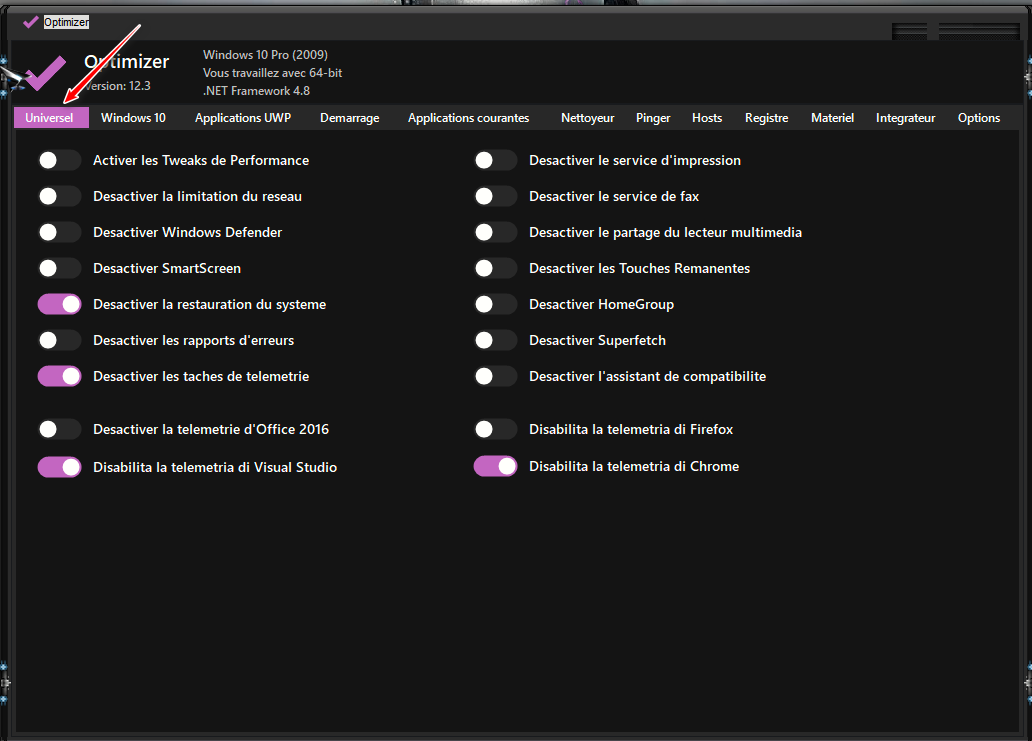This screenshot has height=741, width=1032.
Task: Click the large purple Optimizer checkmark logo
Action: [x=46, y=74]
